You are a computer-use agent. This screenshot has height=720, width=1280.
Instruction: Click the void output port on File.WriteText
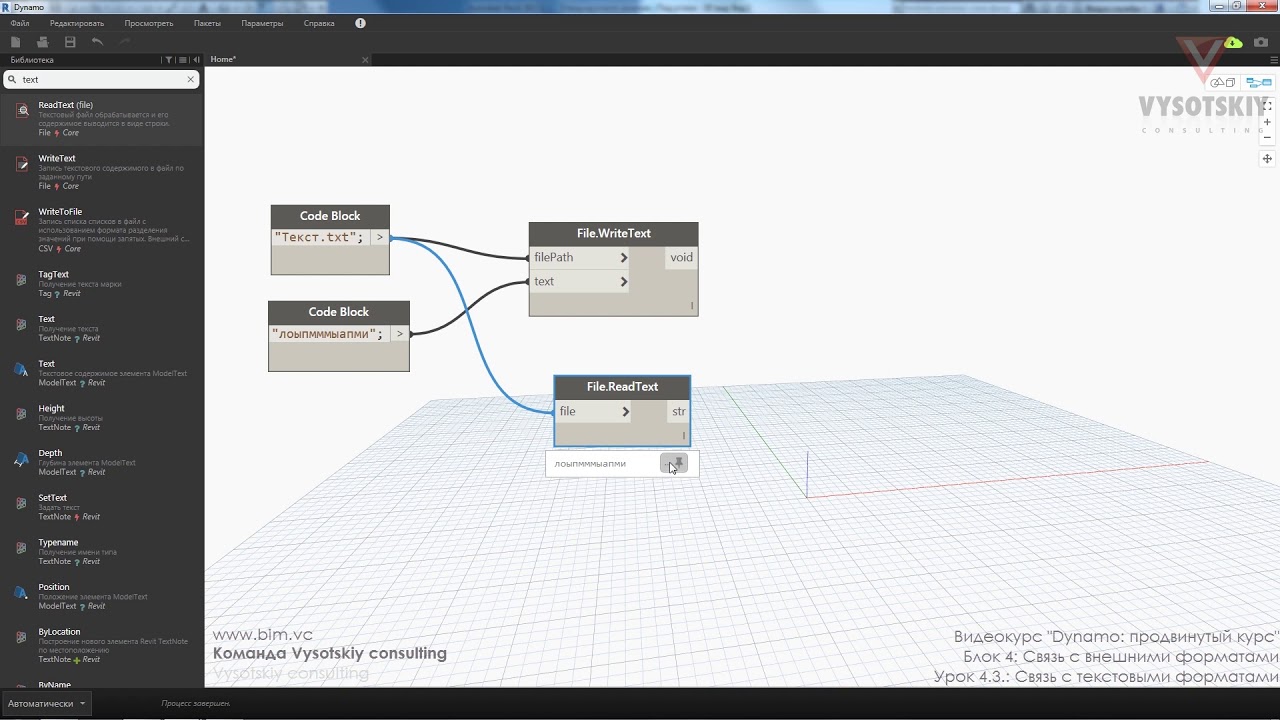click(681, 257)
